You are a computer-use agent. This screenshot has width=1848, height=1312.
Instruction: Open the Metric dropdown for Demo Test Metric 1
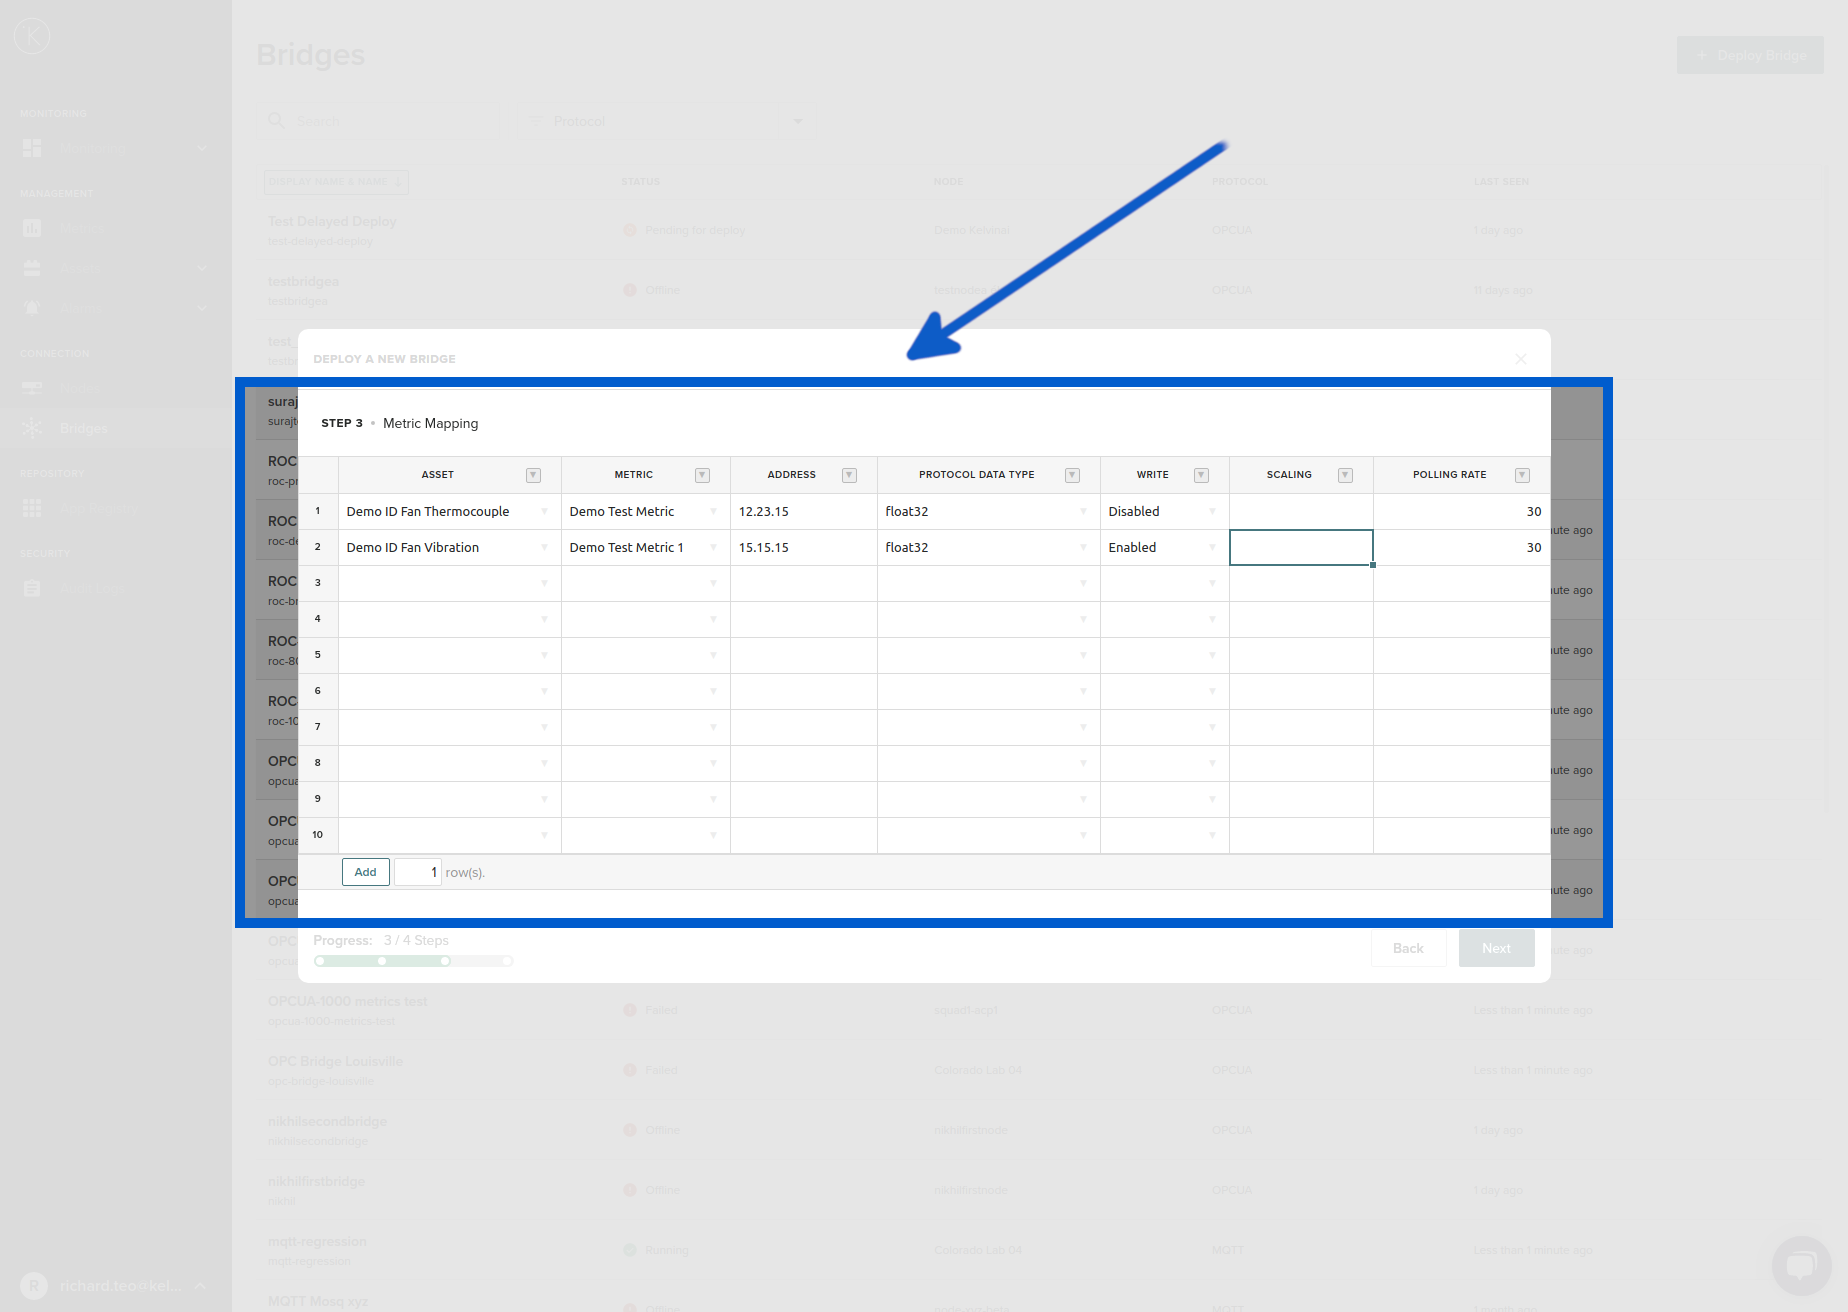click(x=713, y=547)
